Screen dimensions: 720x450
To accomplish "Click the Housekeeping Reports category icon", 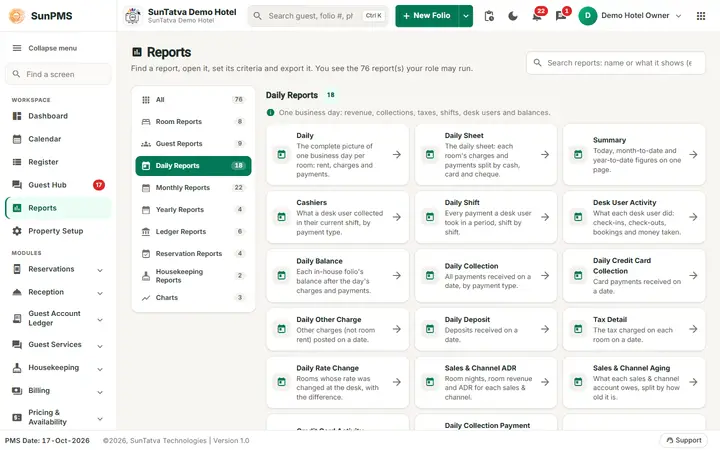I will pos(146,276).
